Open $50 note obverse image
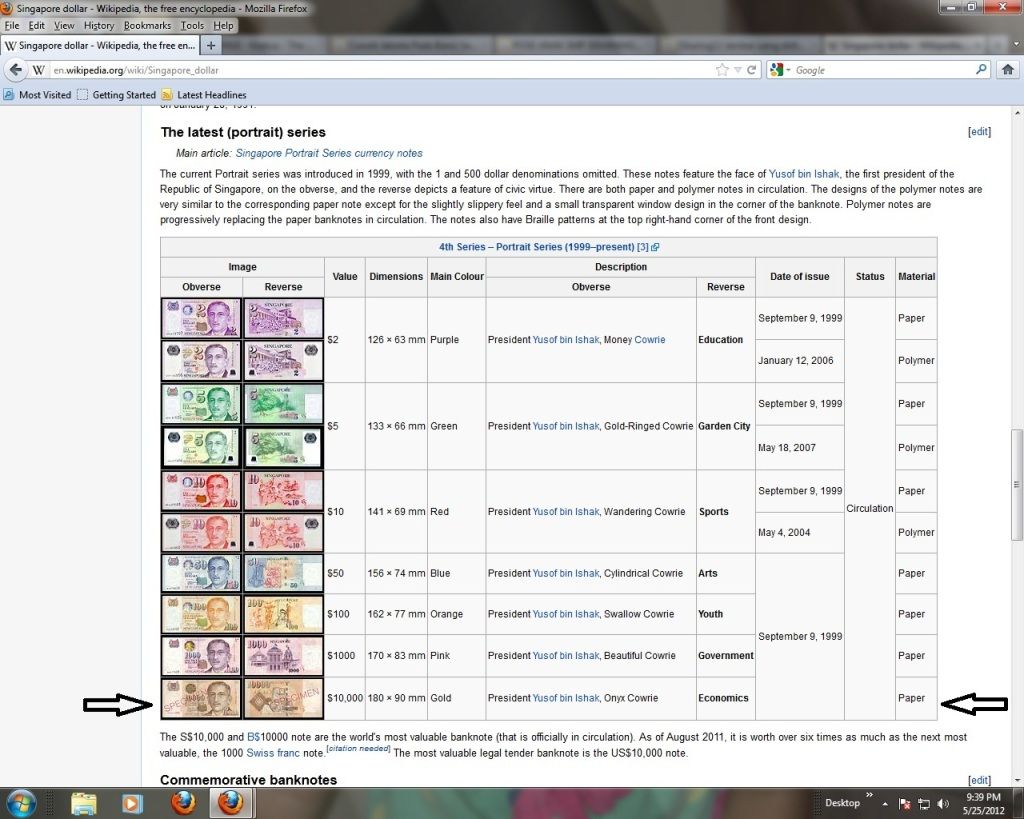Viewport: 1024px width, 819px height. [x=201, y=573]
